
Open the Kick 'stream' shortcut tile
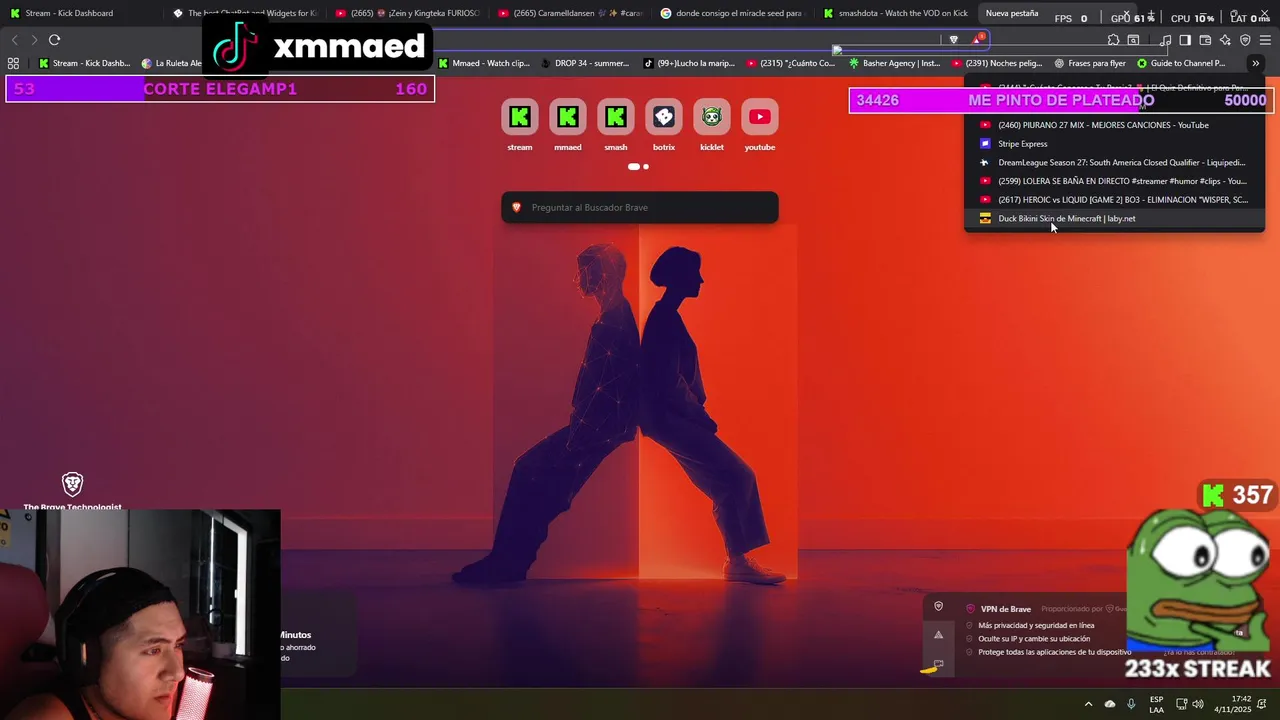[x=520, y=125]
